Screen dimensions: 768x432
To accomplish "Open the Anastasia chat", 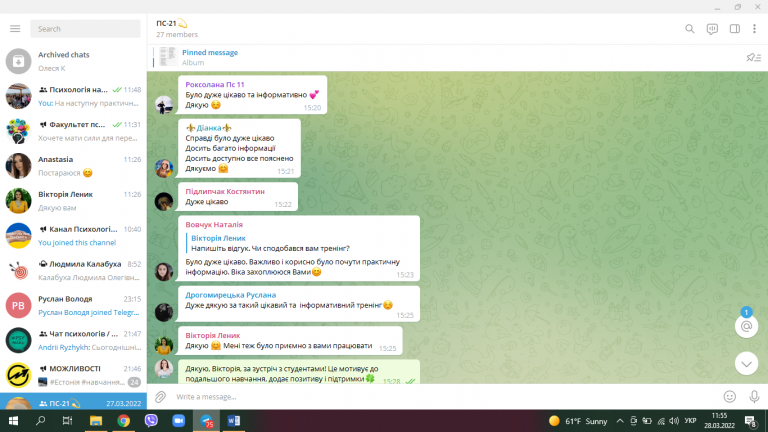I will [x=73, y=166].
